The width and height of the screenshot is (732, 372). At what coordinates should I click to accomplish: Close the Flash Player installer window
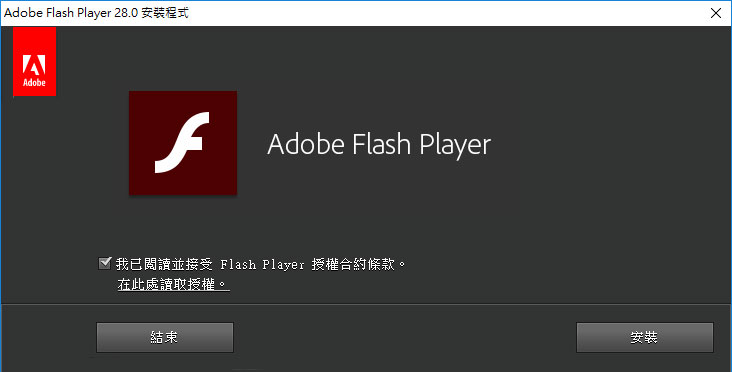(x=716, y=13)
